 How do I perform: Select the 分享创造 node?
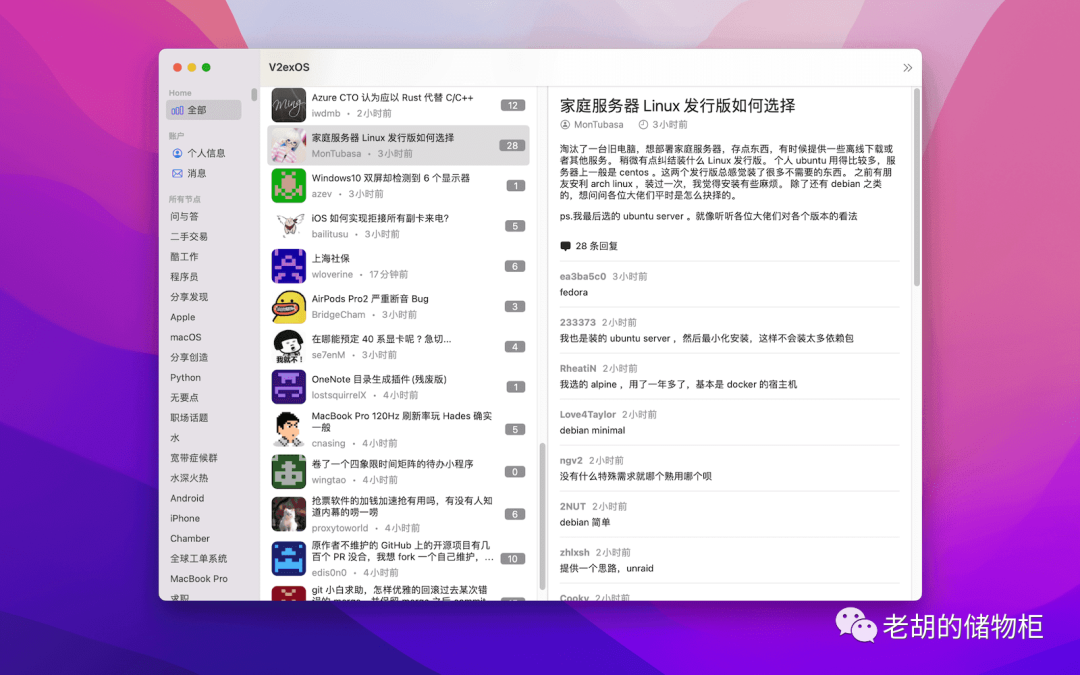click(189, 357)
